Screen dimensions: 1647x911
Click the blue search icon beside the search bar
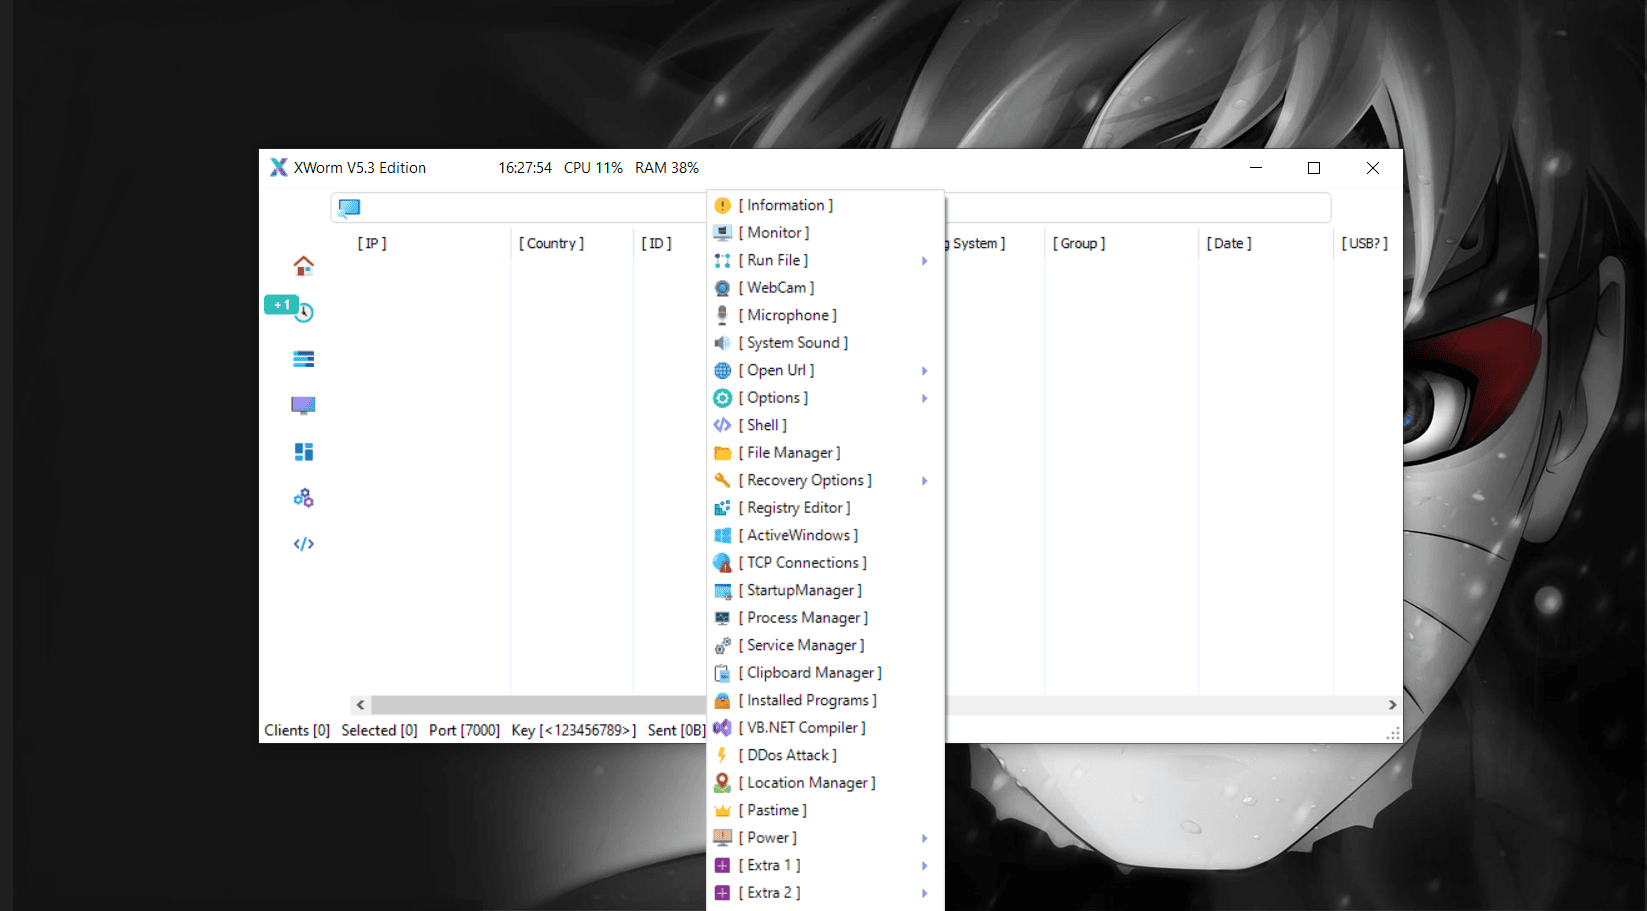coord(349,207)
